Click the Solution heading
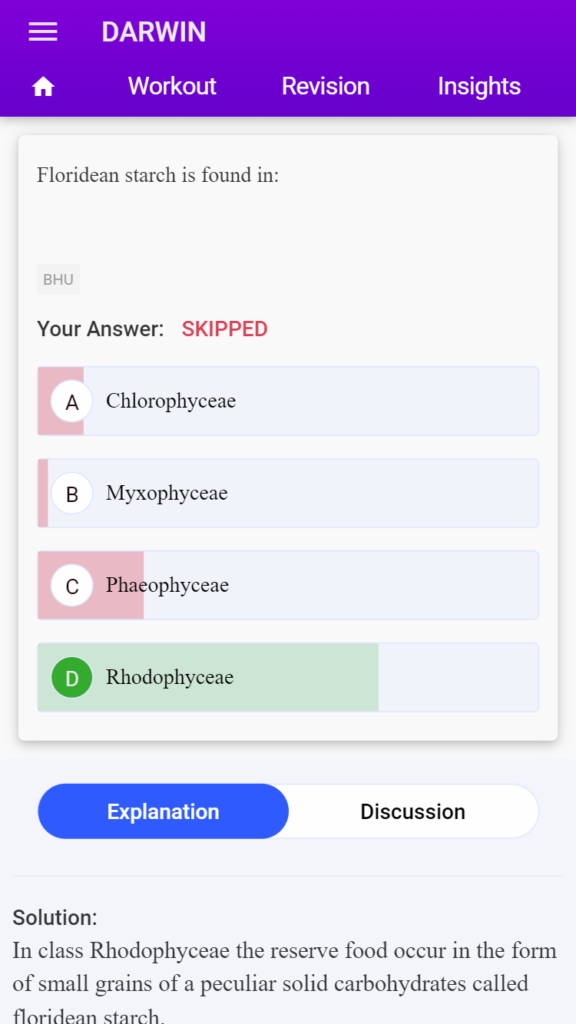Viewport: 576px width, 1024px height. tap(55, 918)
